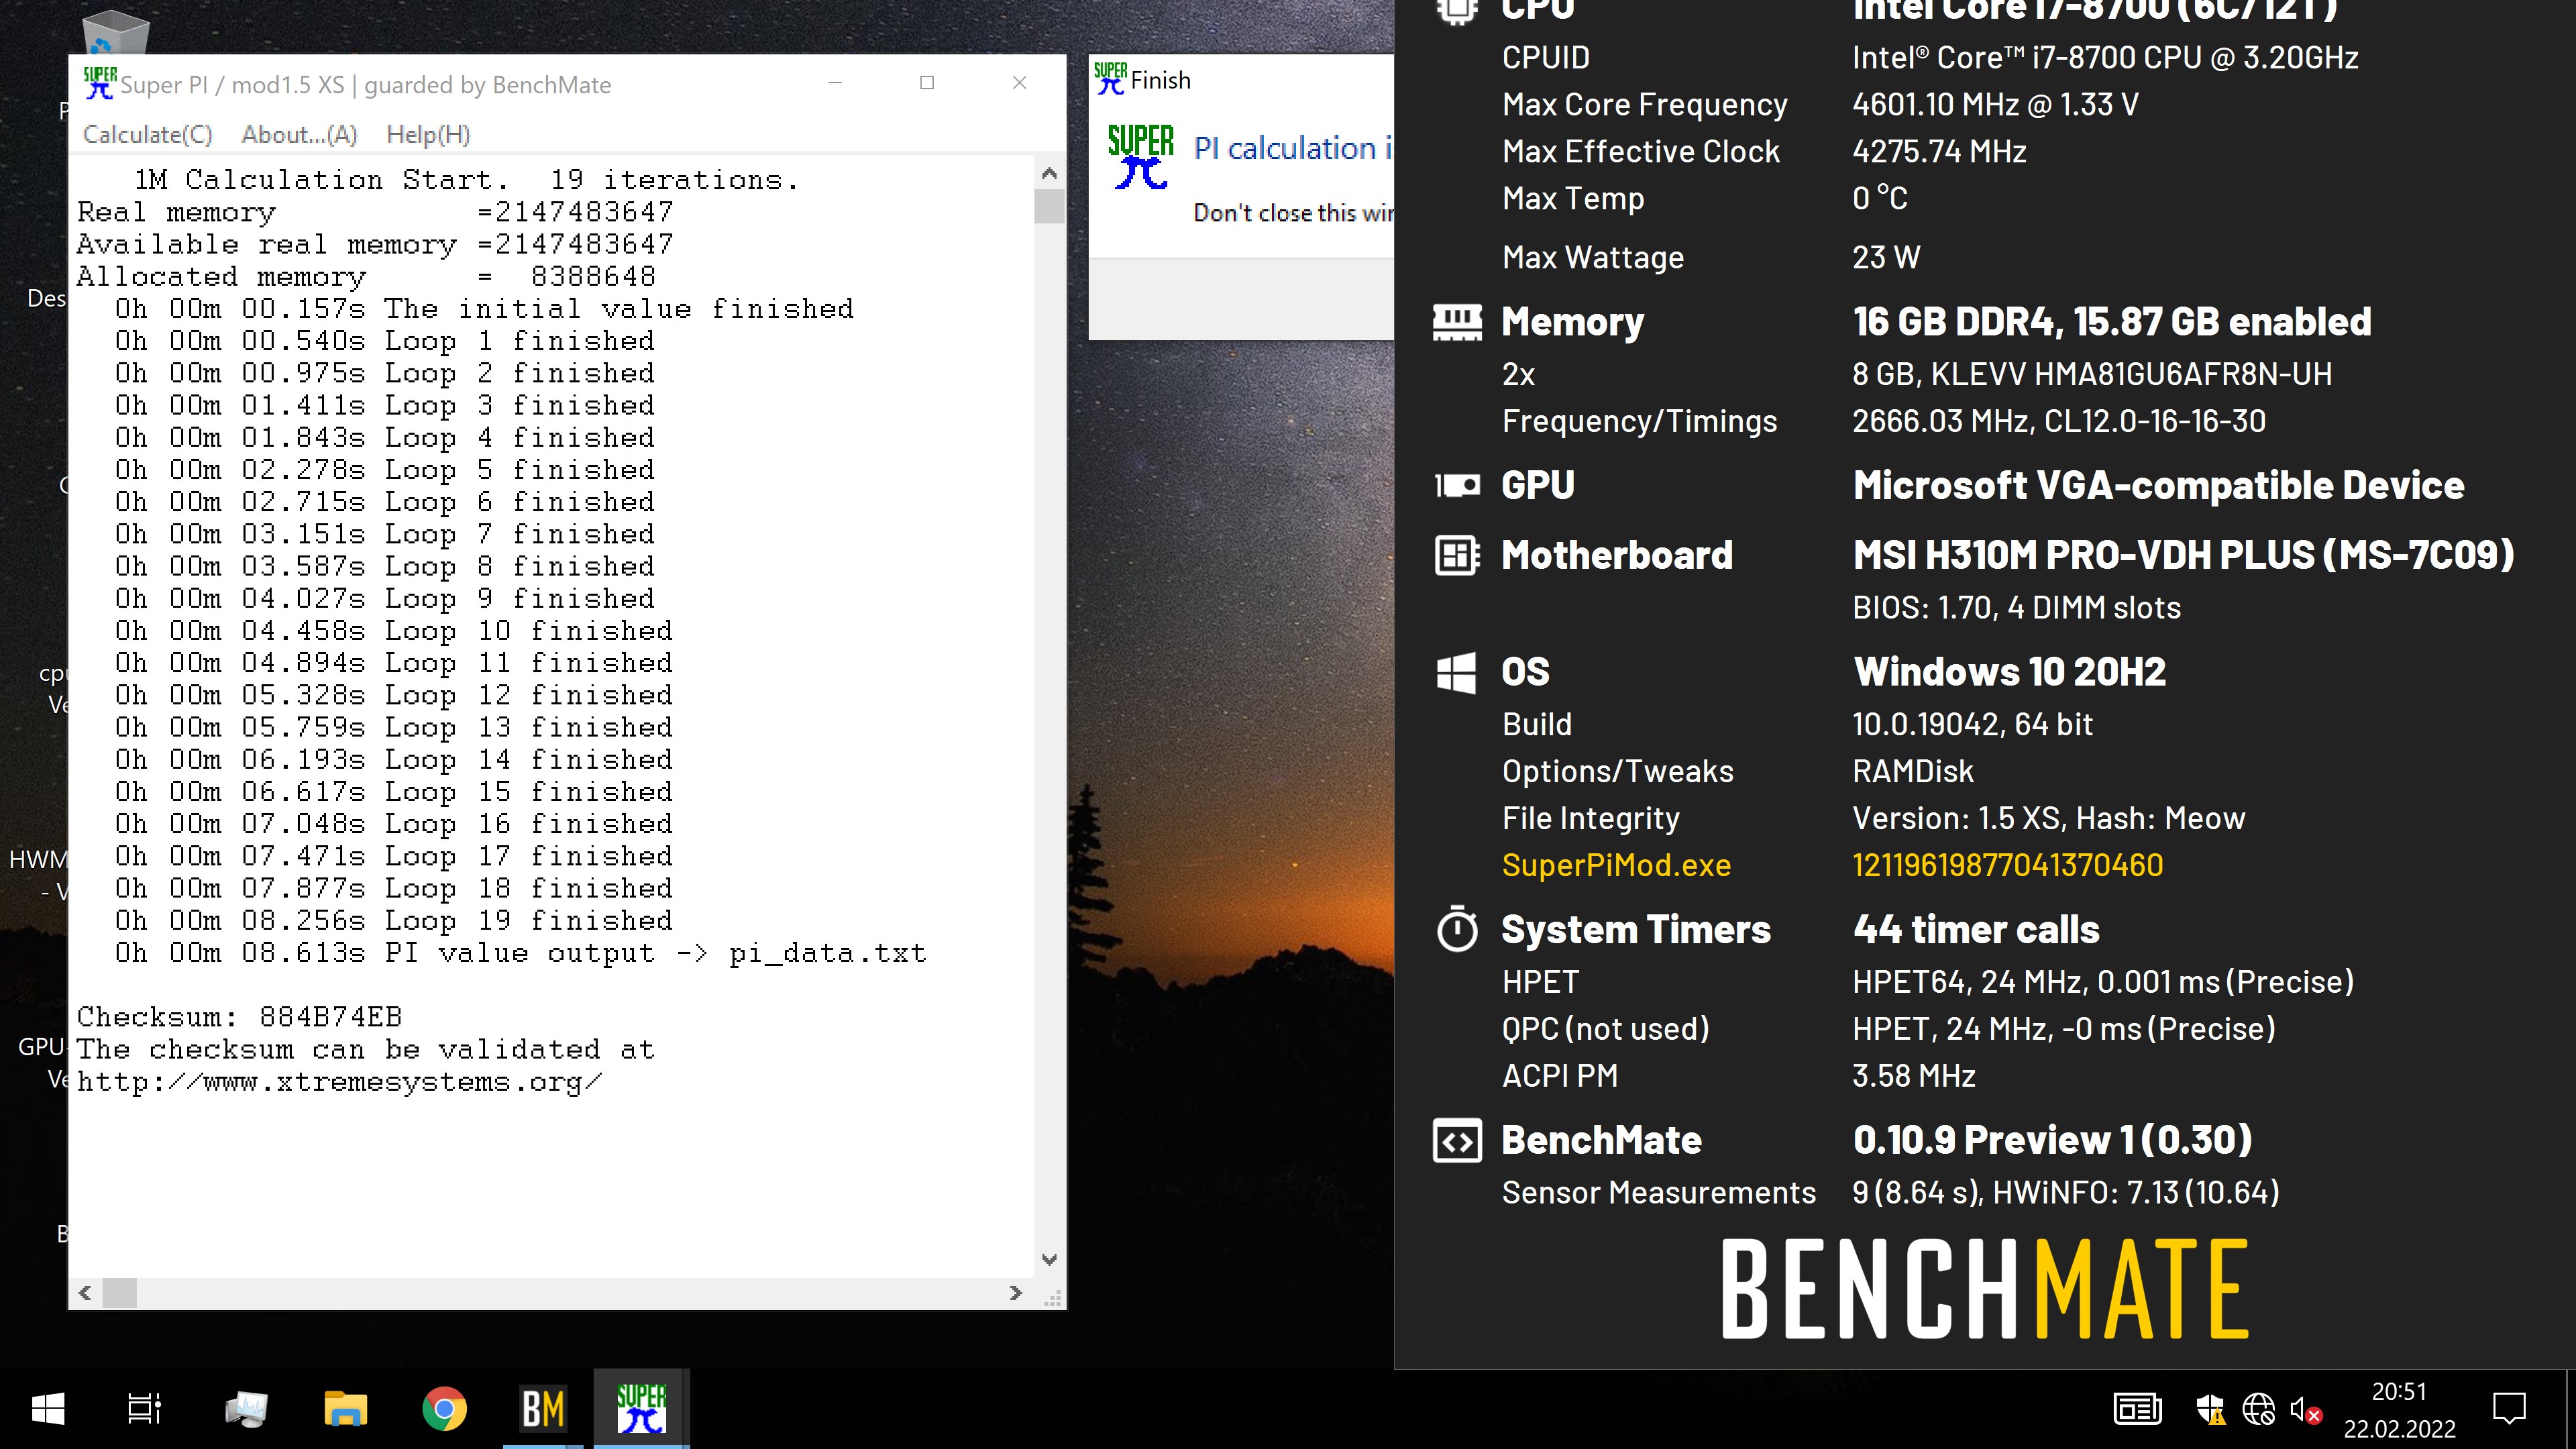Open the About...(A) menu
The height and width of the screenshot is (1449, 2576).
coord(299,134)
